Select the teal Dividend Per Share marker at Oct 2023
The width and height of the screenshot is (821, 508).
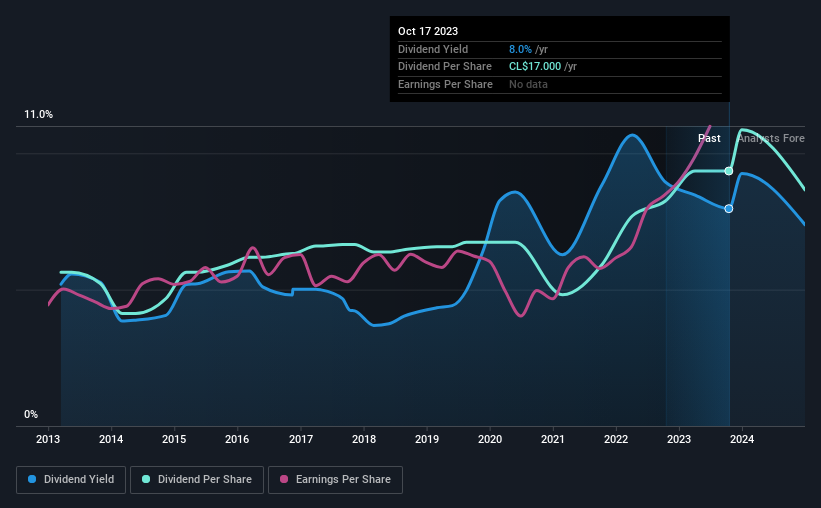(729, 171)
